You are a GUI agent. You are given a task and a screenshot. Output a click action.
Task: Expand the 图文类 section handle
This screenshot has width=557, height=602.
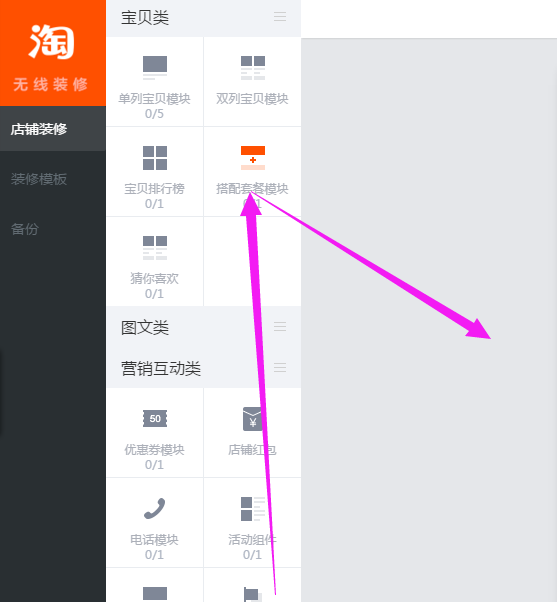(x=280, y=327)
